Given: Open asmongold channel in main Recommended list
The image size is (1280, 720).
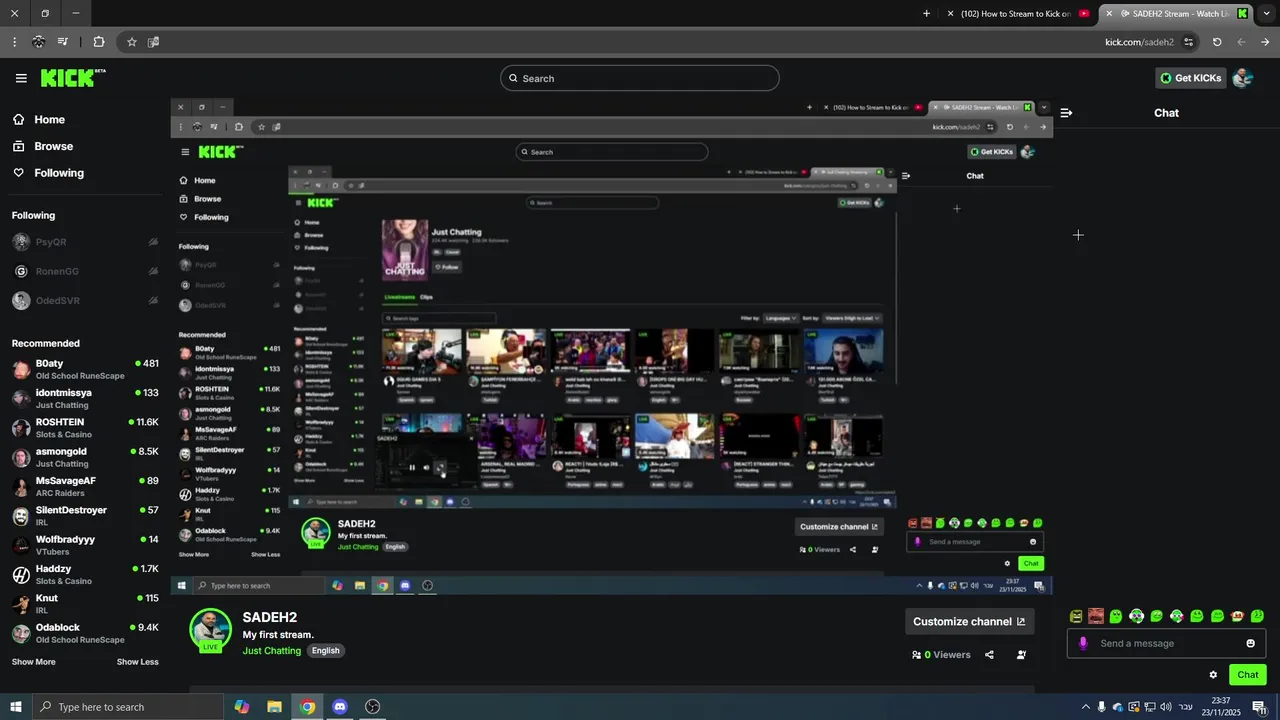Looking at the screenshot, I should pos(85,457).
